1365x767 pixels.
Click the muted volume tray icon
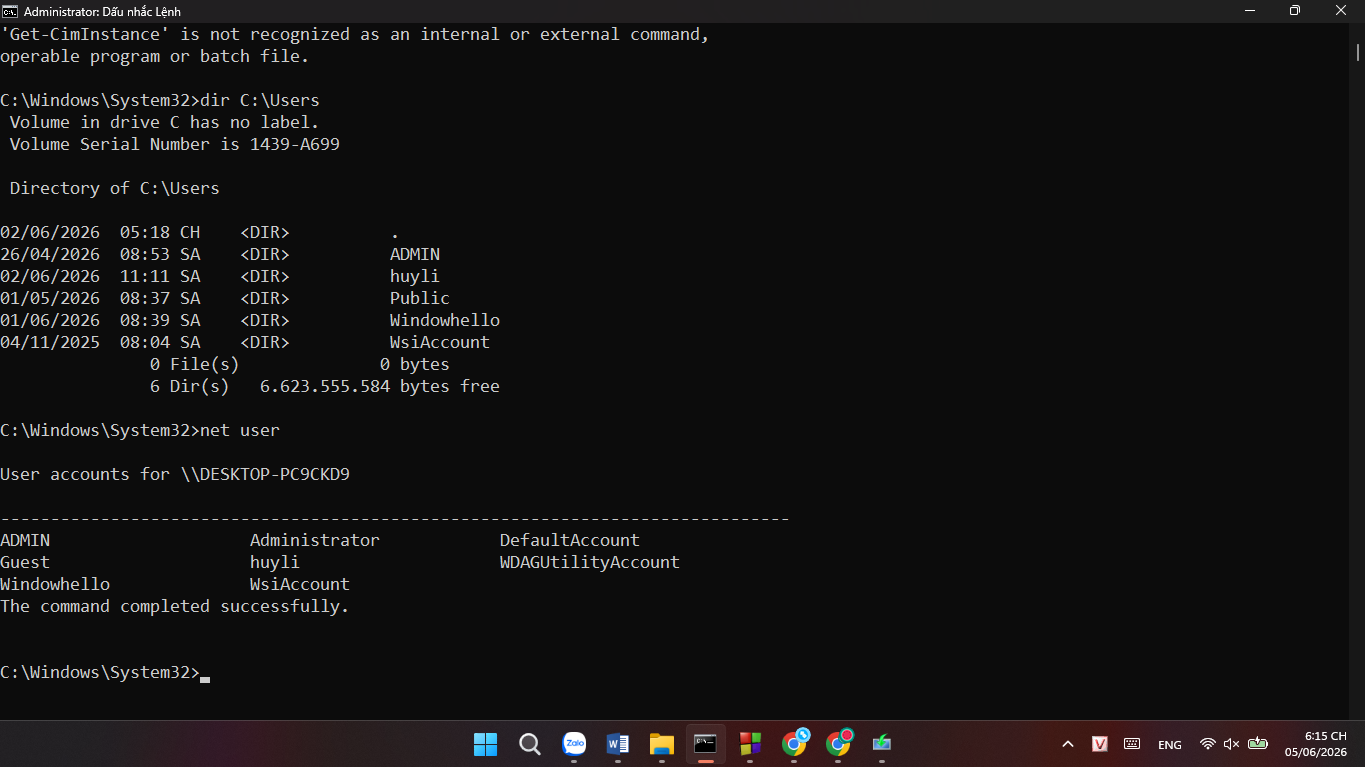coord(1232,744)
